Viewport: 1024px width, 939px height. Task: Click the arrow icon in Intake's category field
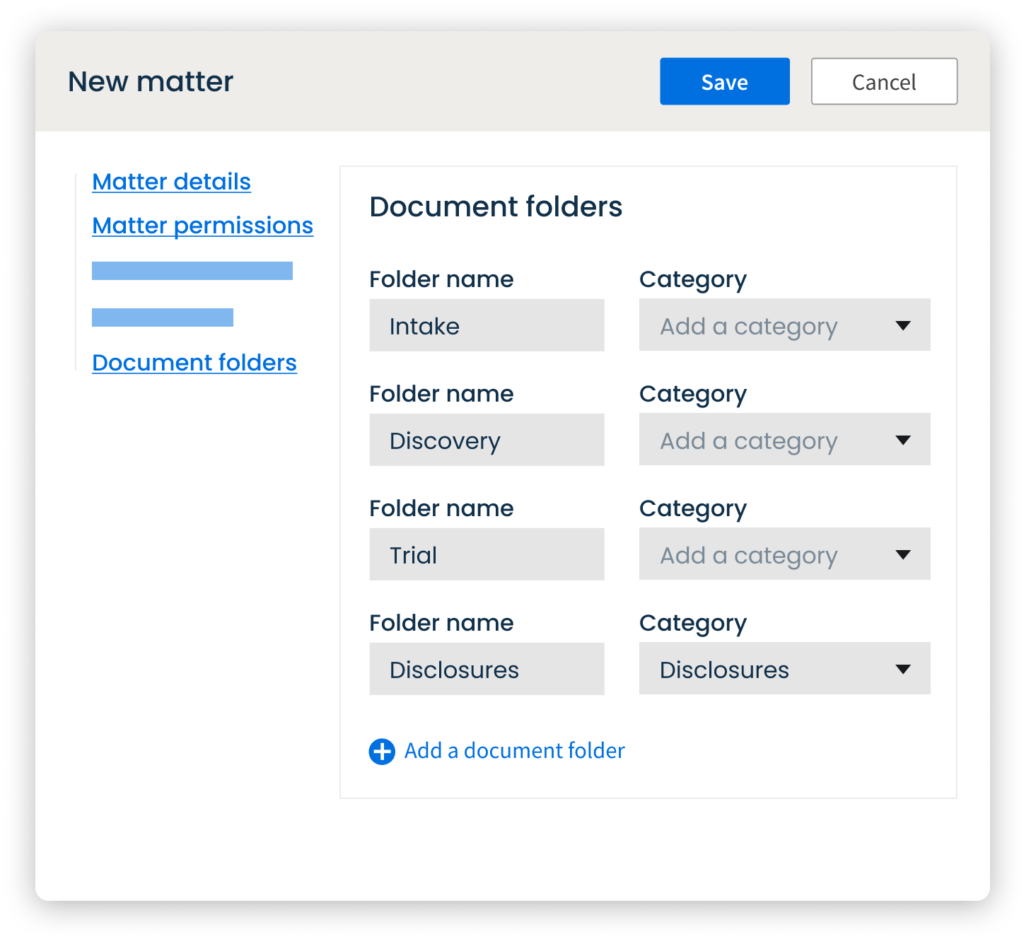coord(903,326)
